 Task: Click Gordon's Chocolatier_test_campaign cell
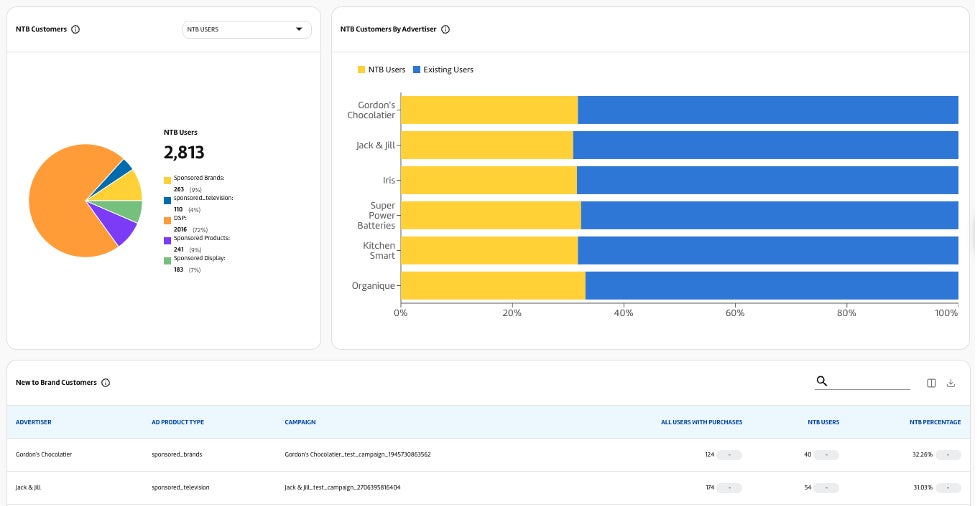tap(357, 455)
